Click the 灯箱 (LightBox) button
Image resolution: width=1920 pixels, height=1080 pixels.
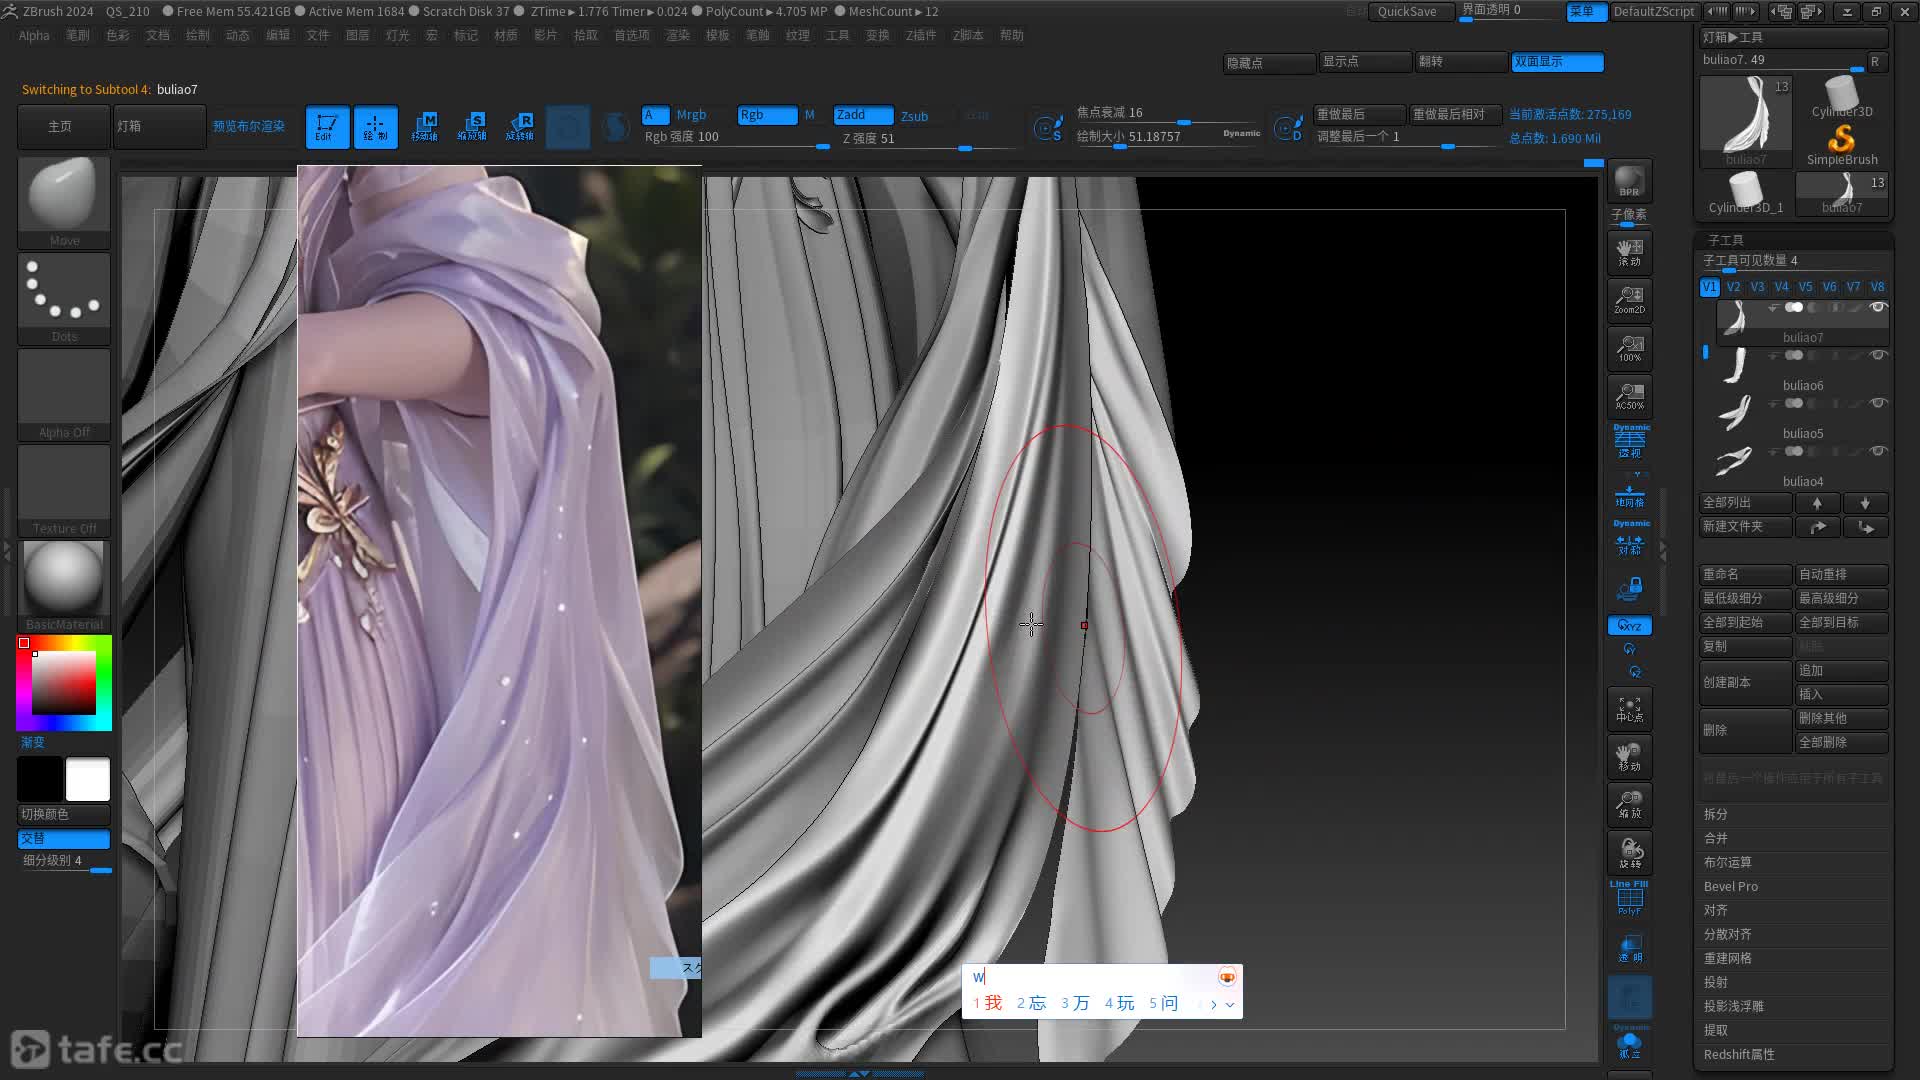point(159,127)
